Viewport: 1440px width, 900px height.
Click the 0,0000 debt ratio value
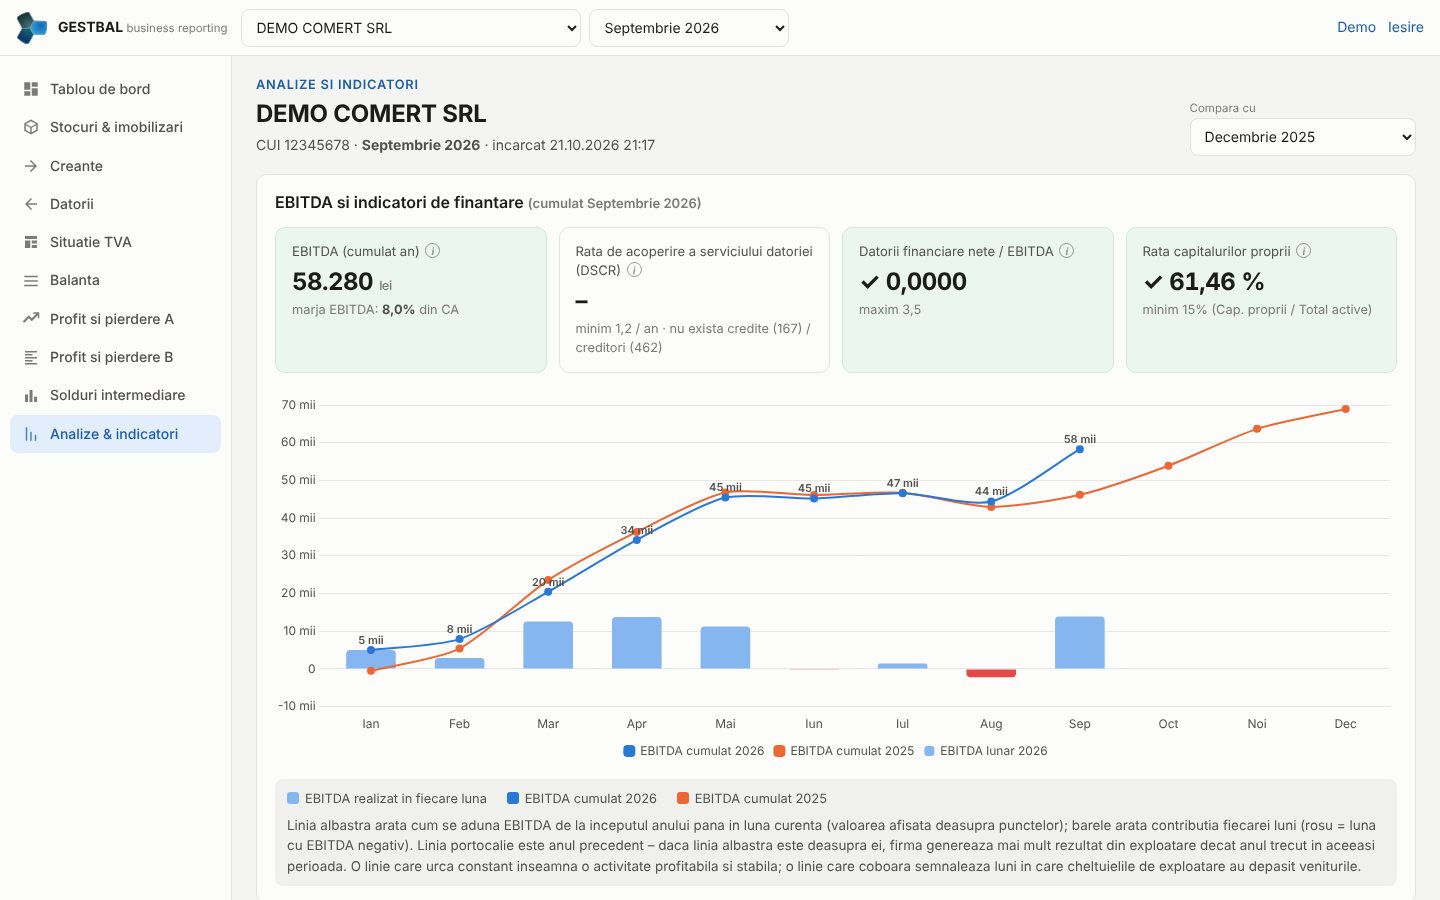926,282
